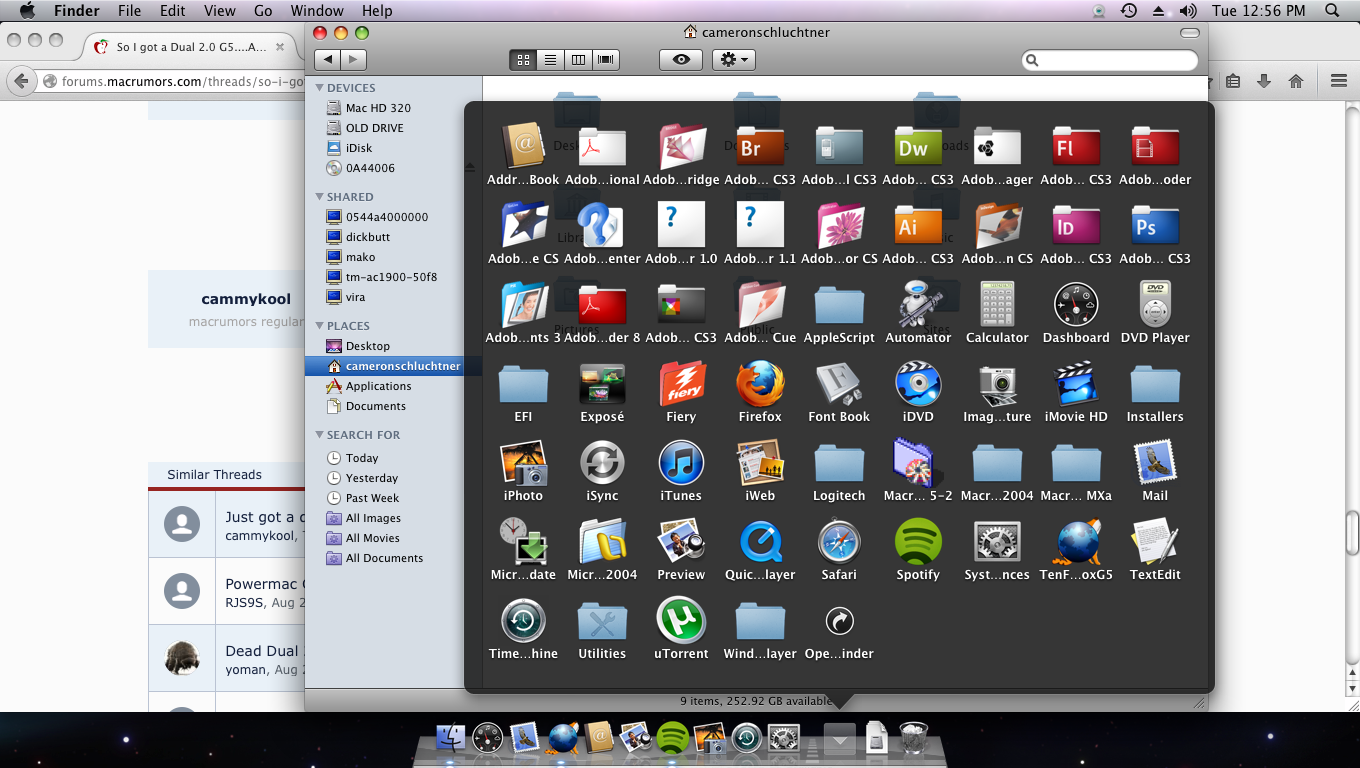Viewport: 1360px width, 768px height.
Task: Toggle Quick Look with the eye button
Action: (681, 60)
